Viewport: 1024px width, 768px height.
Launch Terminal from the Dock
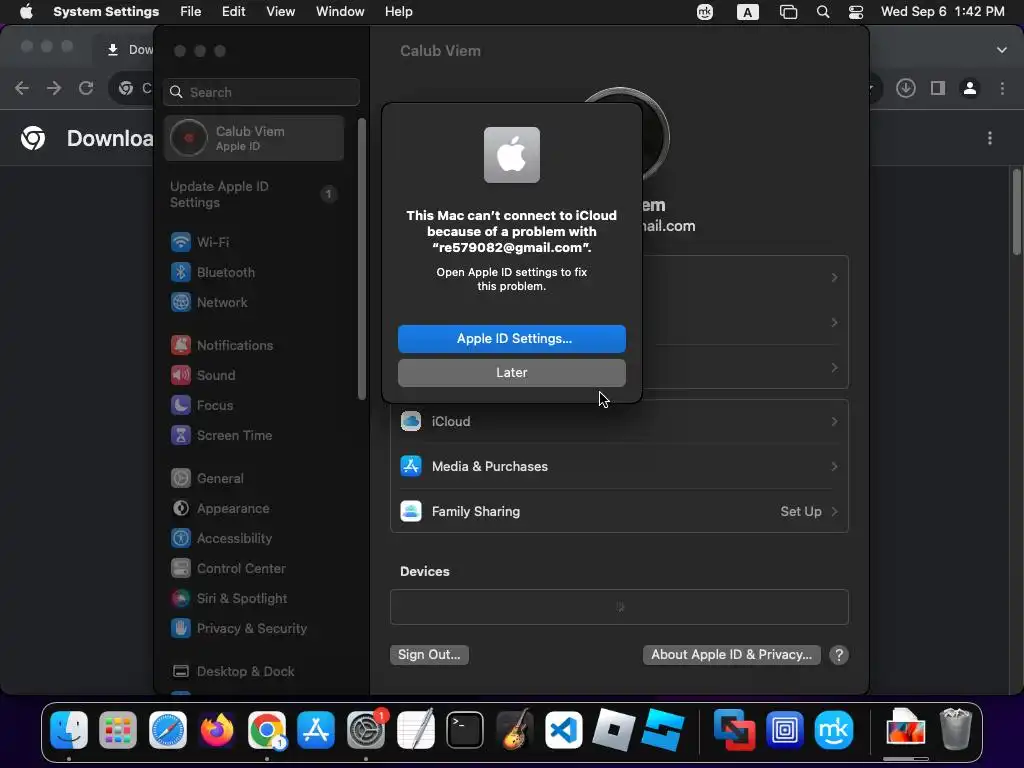pos(465,730)
